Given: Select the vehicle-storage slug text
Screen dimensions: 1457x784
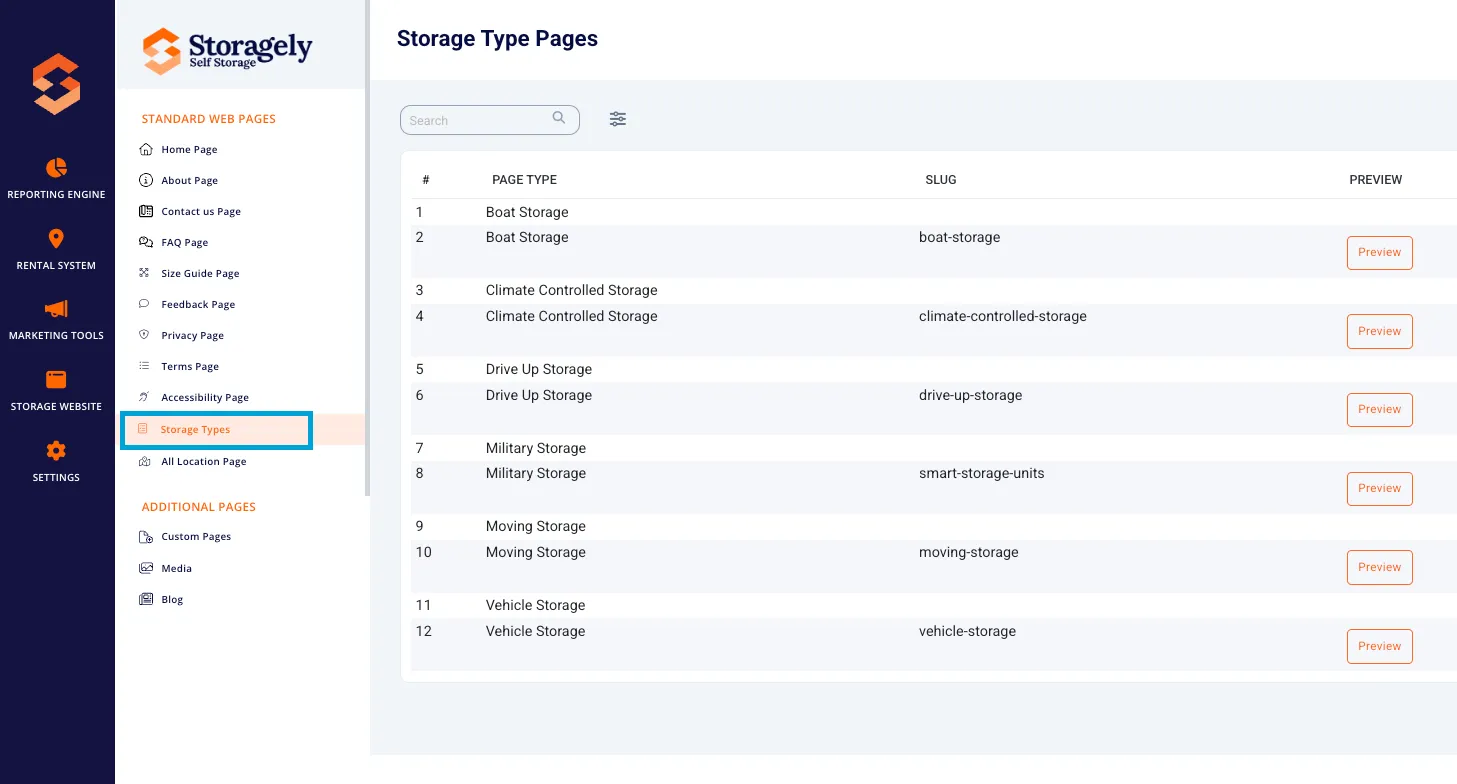Looking at the screenshot, I should pyautogui.click(x=968, y=632).
